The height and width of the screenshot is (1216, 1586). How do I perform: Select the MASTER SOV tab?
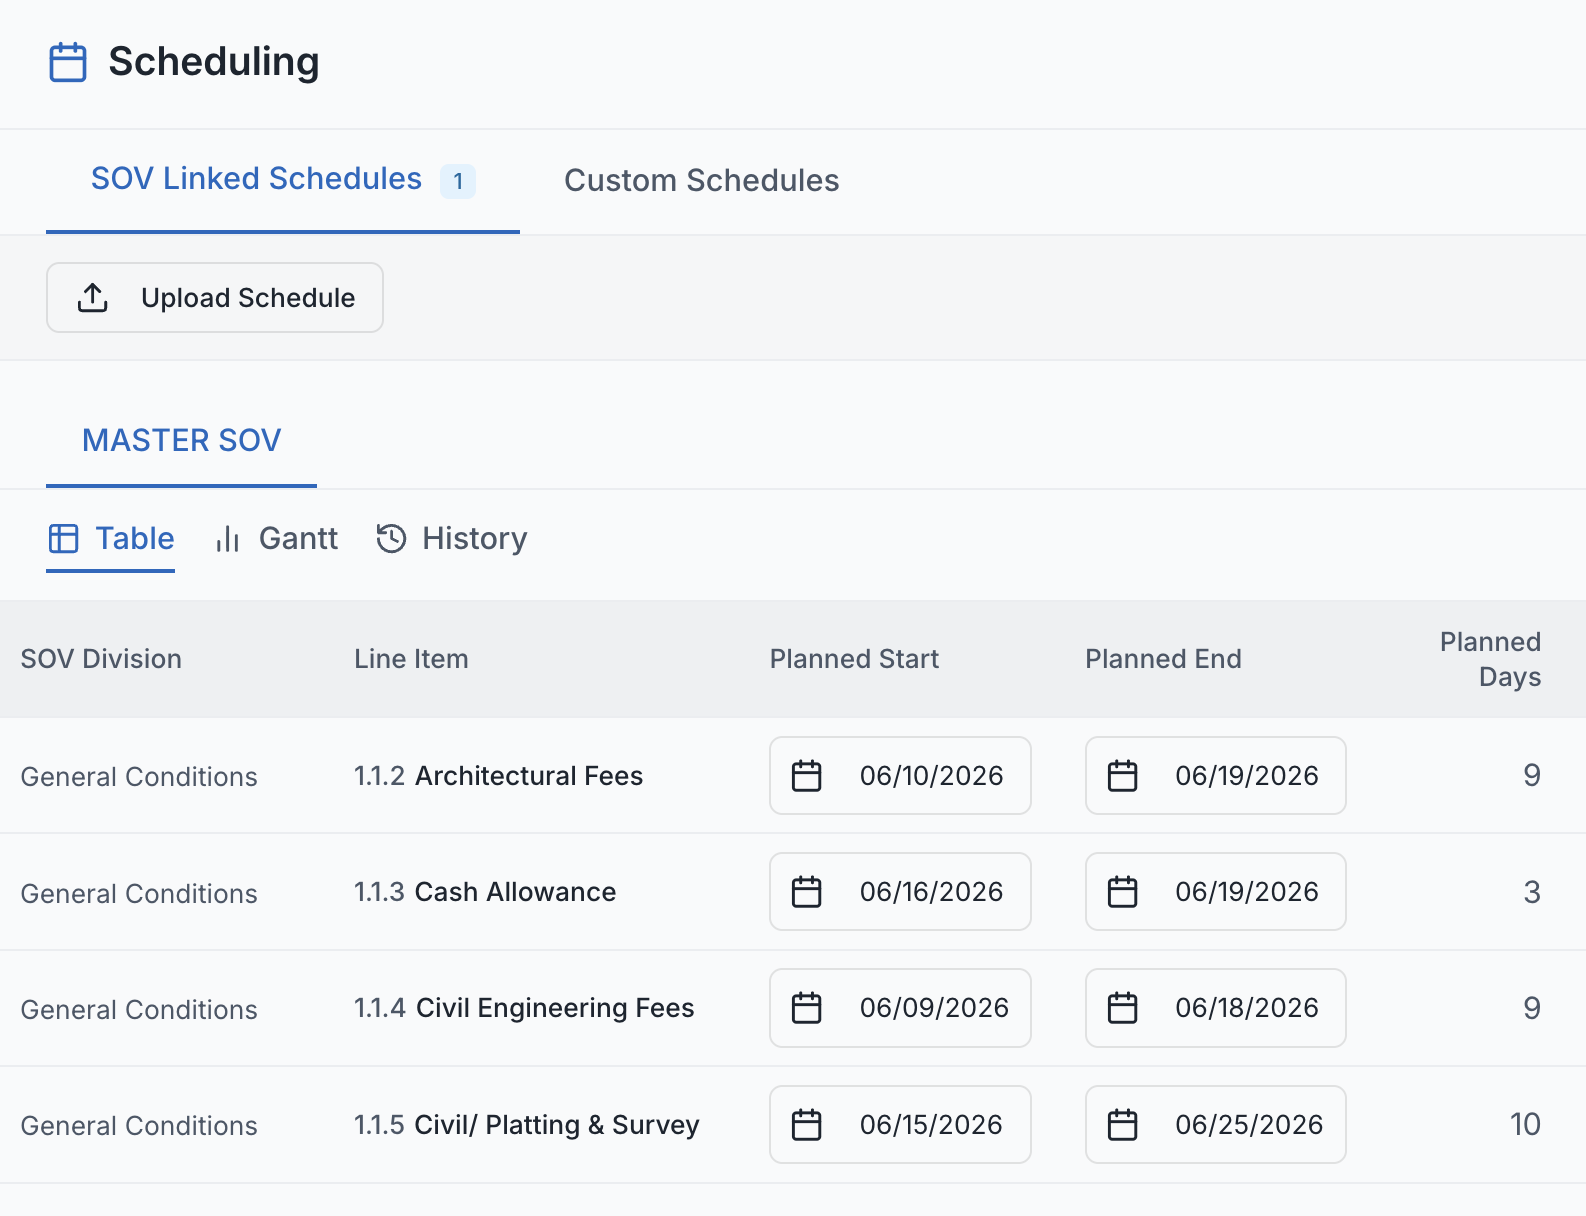tap(182, 440)
